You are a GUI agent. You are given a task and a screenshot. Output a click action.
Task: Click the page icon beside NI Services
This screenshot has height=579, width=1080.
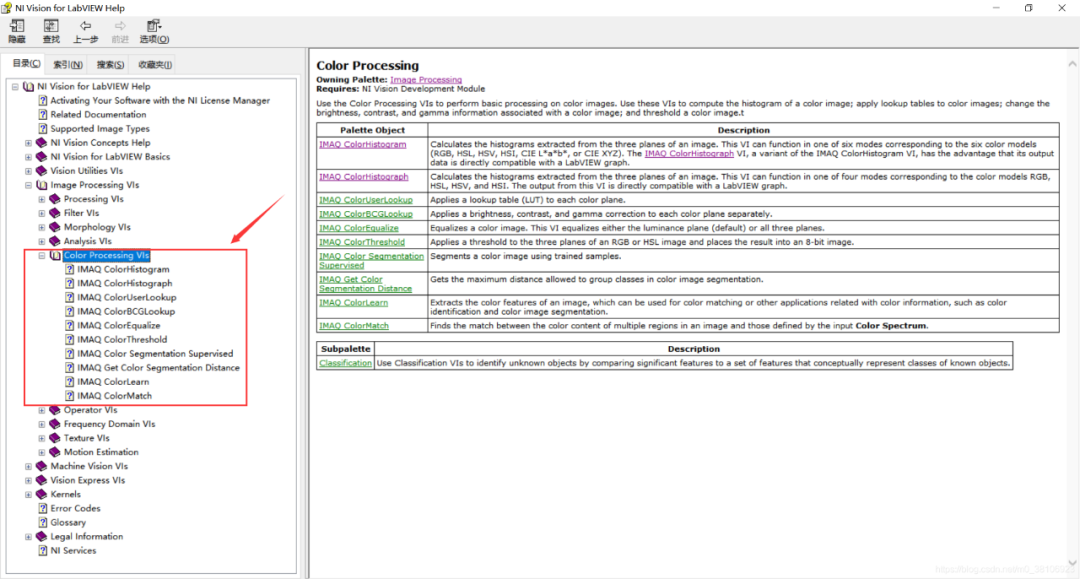coord(43,551)
